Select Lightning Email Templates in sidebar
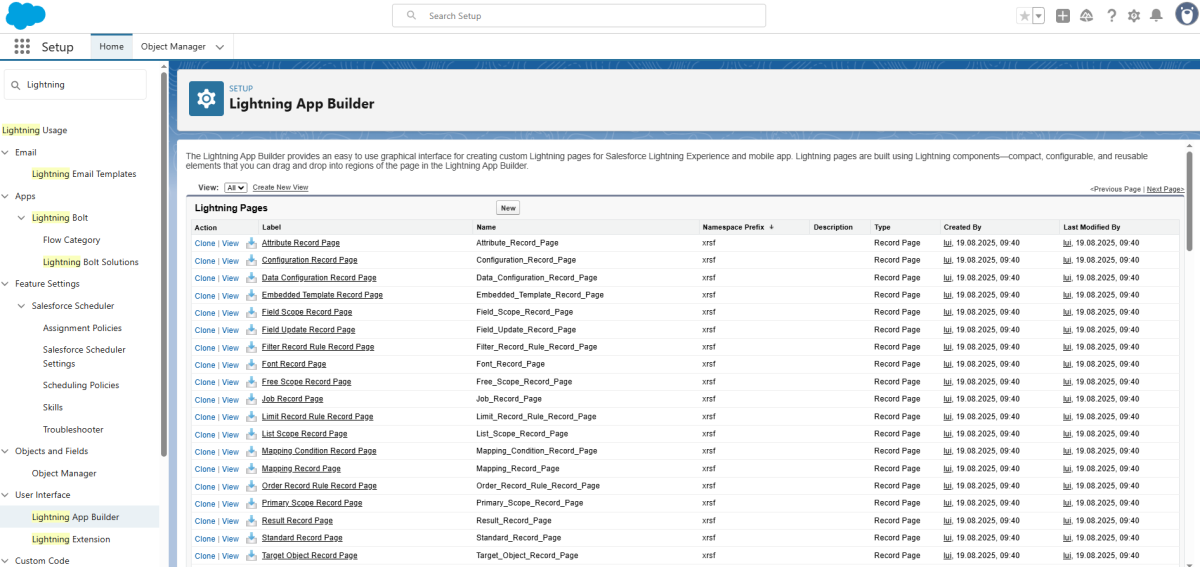 (84, 174)
